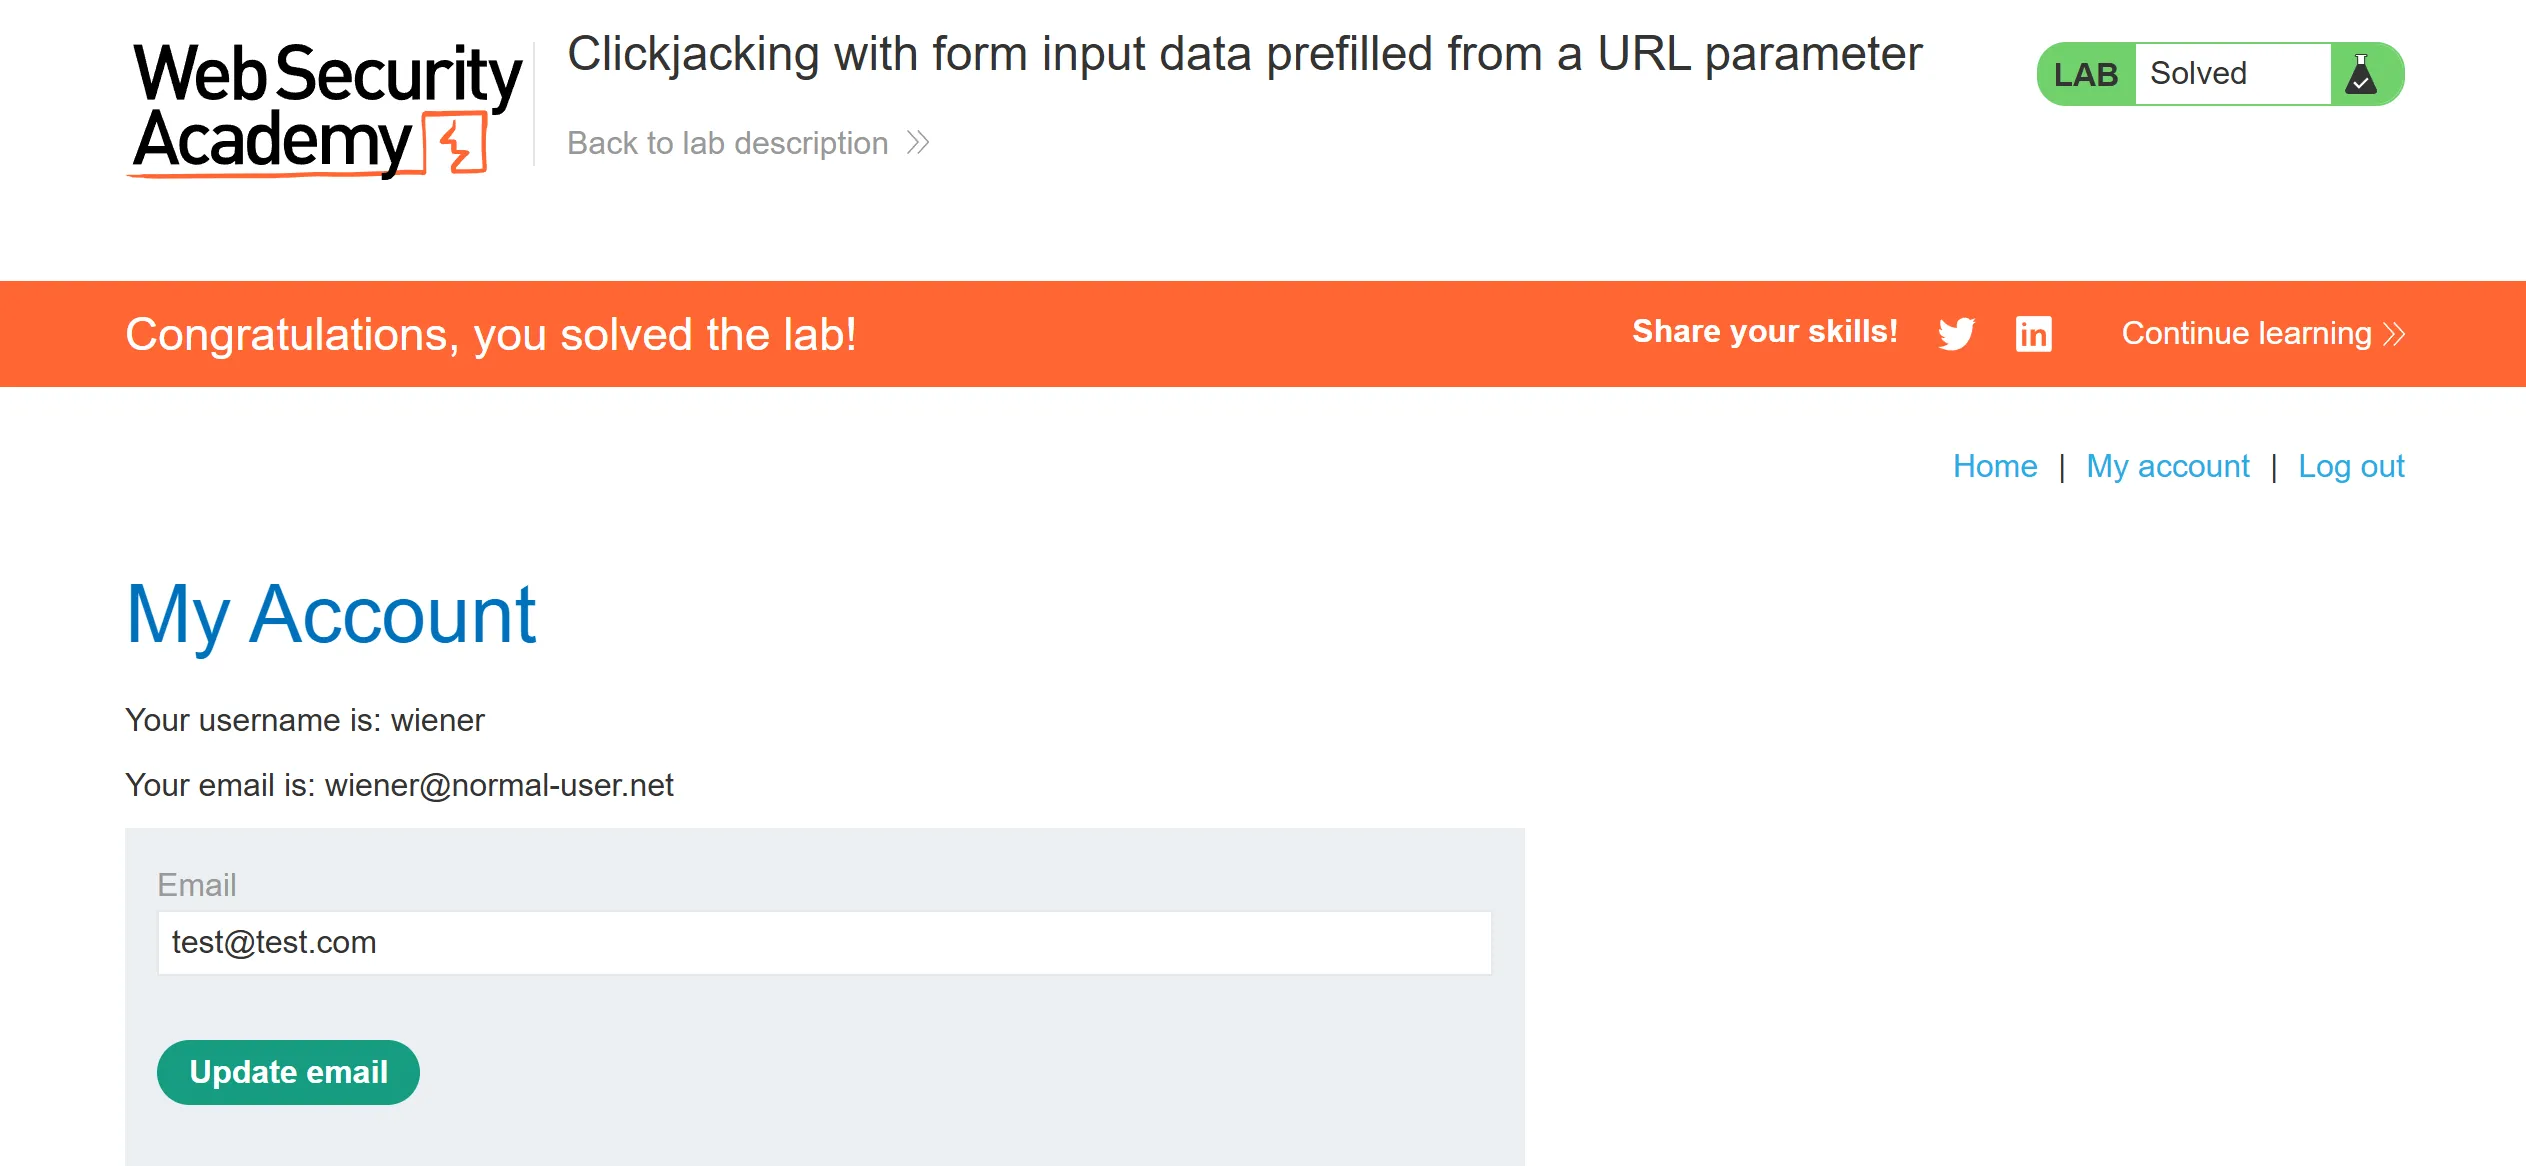Click the Email field label
Viewport: 2526px width, 1166px height.
tap(197, 885)
